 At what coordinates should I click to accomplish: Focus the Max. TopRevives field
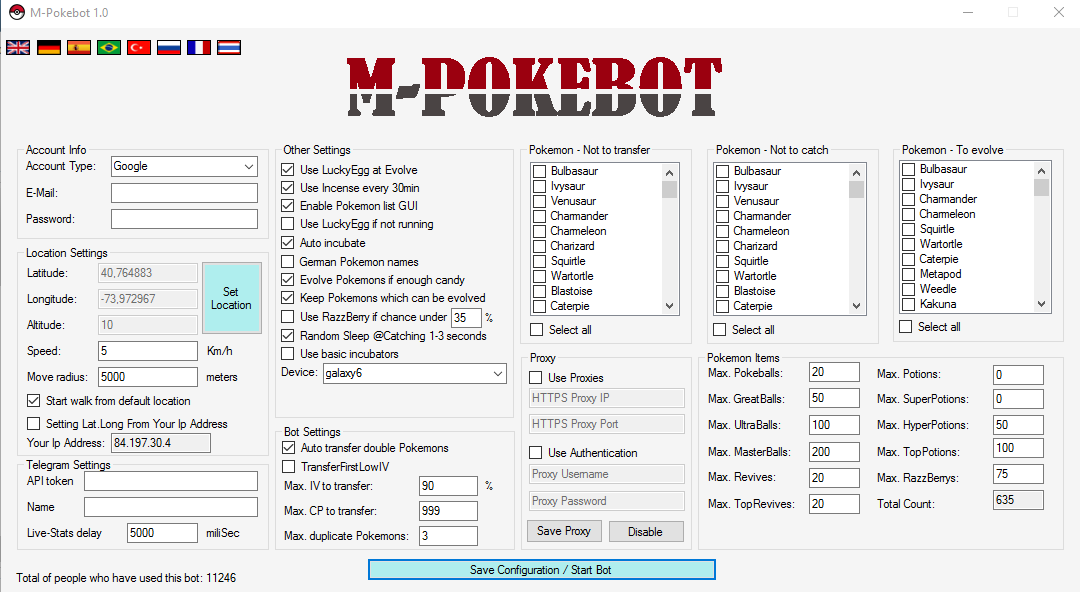tap(834, 504)
